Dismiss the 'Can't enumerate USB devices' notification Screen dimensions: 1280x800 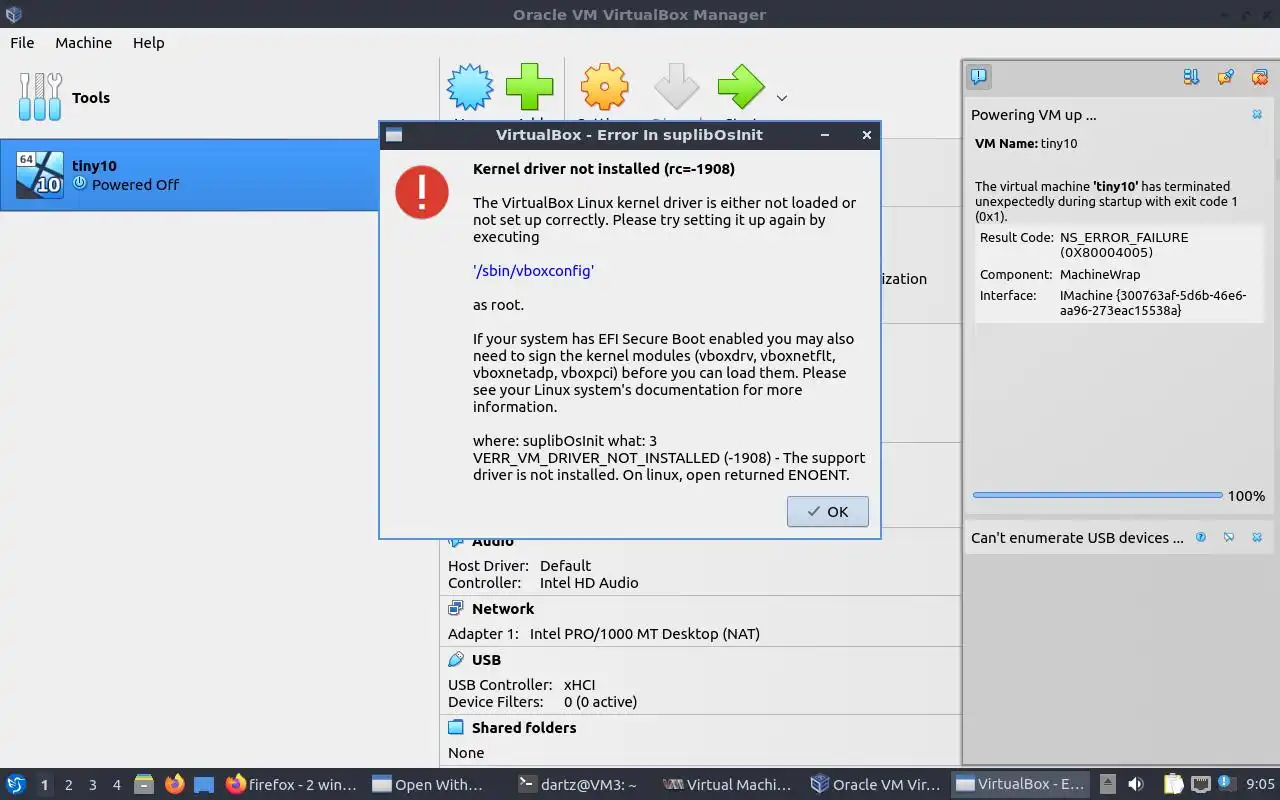[x=1257, y=538]
